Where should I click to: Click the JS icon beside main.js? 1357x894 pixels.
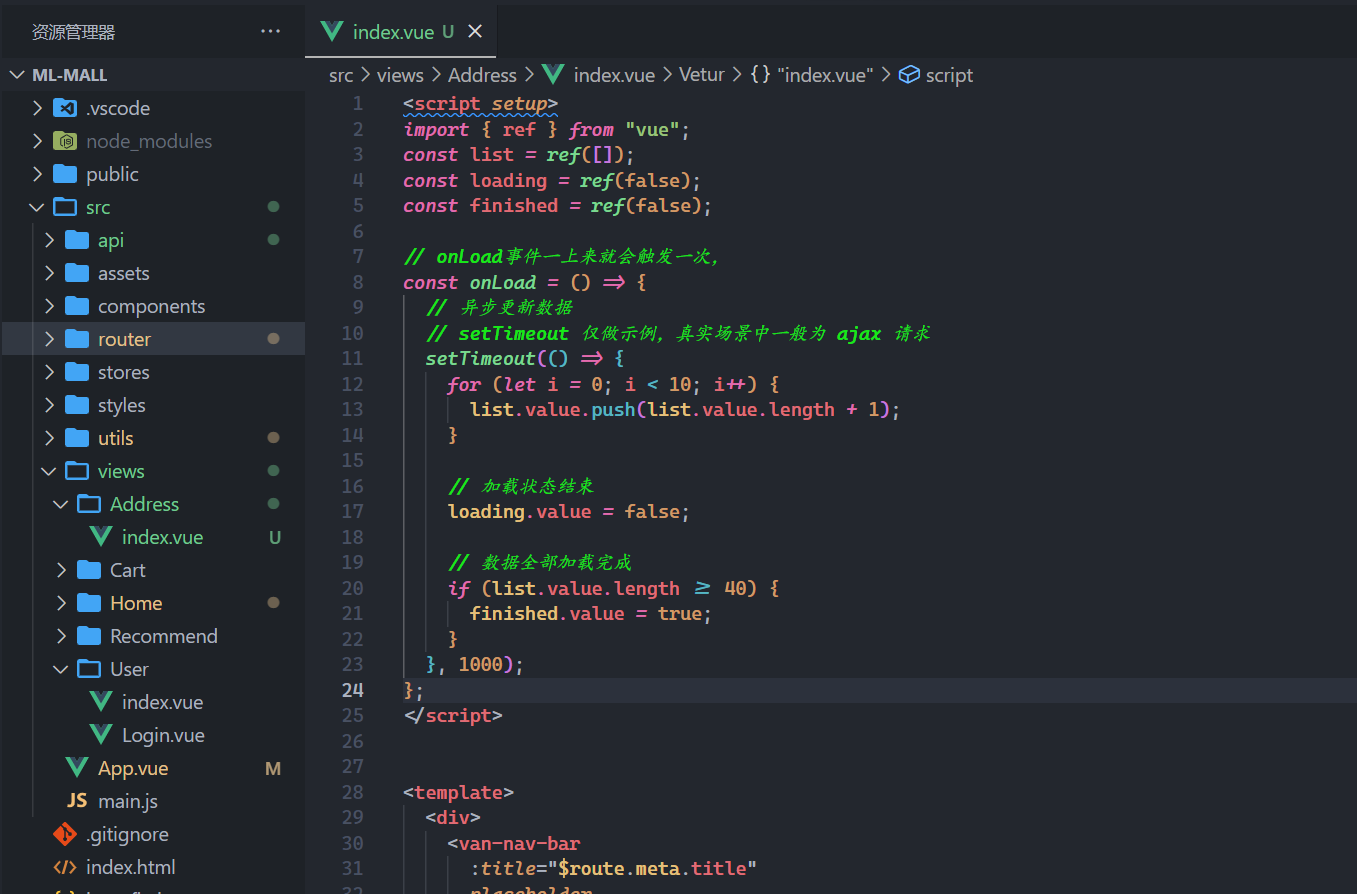pyautogui.click(x=77, y=801)
